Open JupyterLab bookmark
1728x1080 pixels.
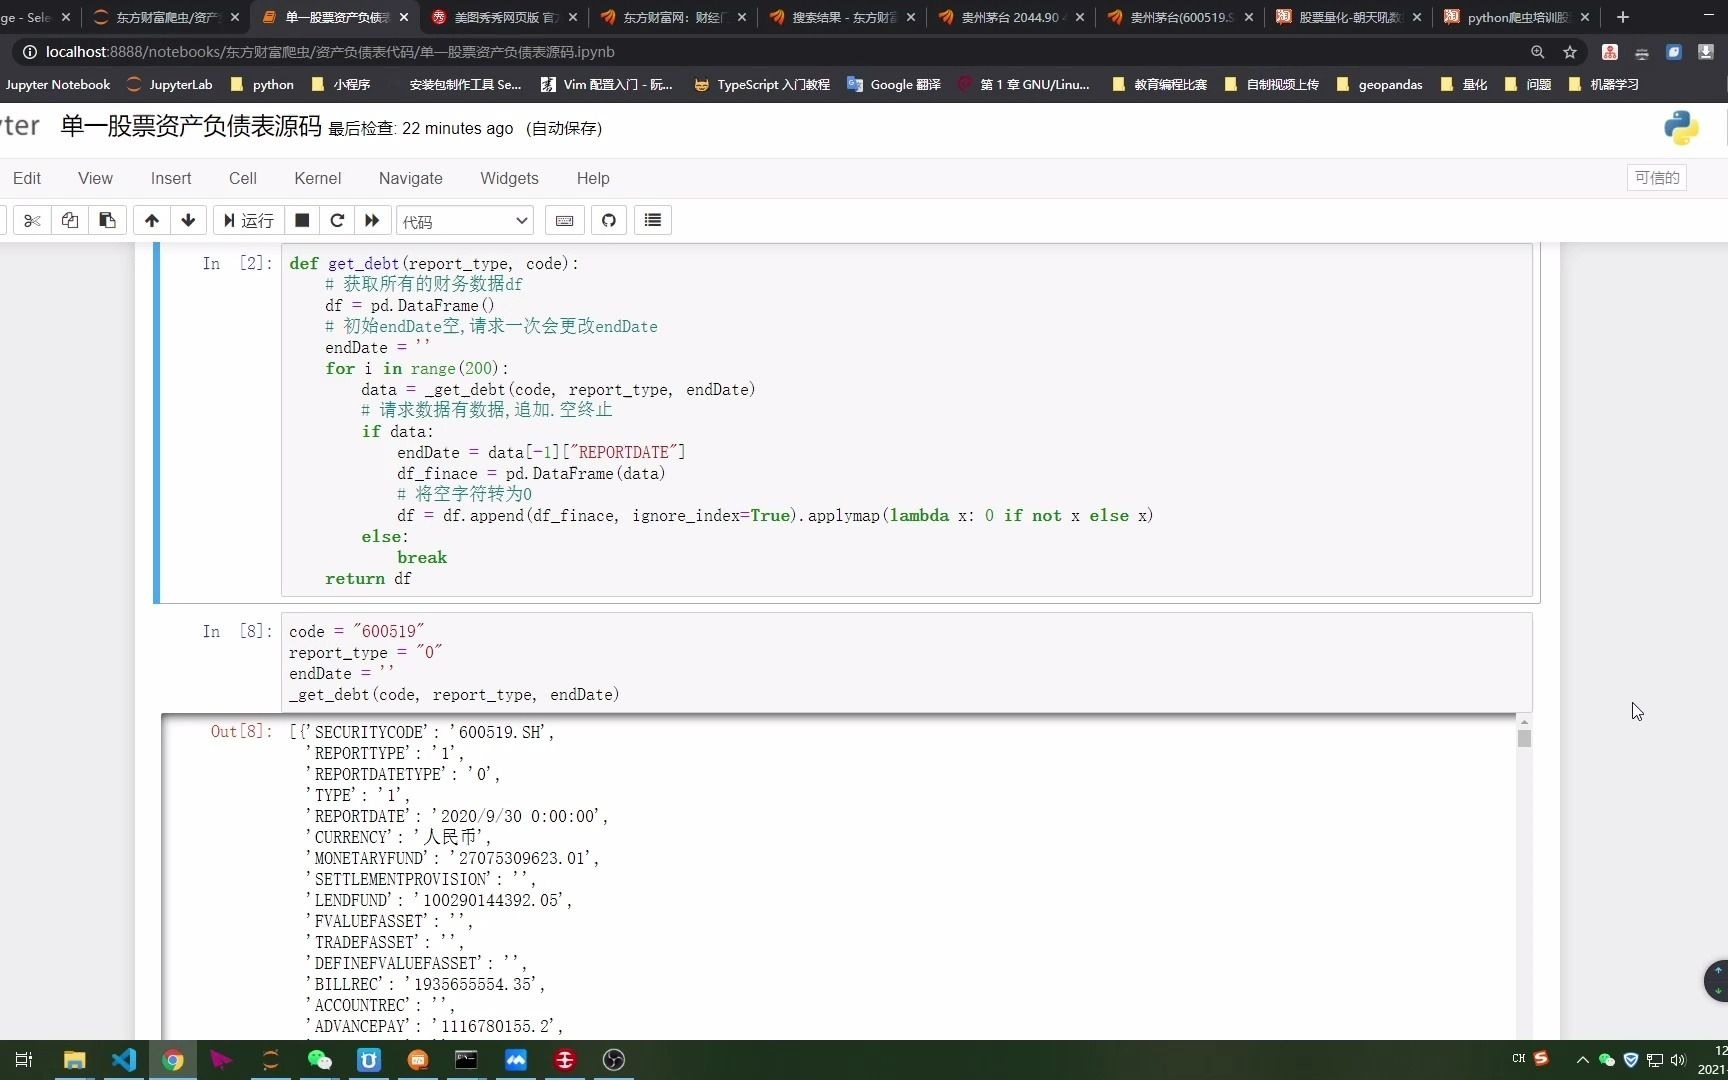tap(169, 84)
